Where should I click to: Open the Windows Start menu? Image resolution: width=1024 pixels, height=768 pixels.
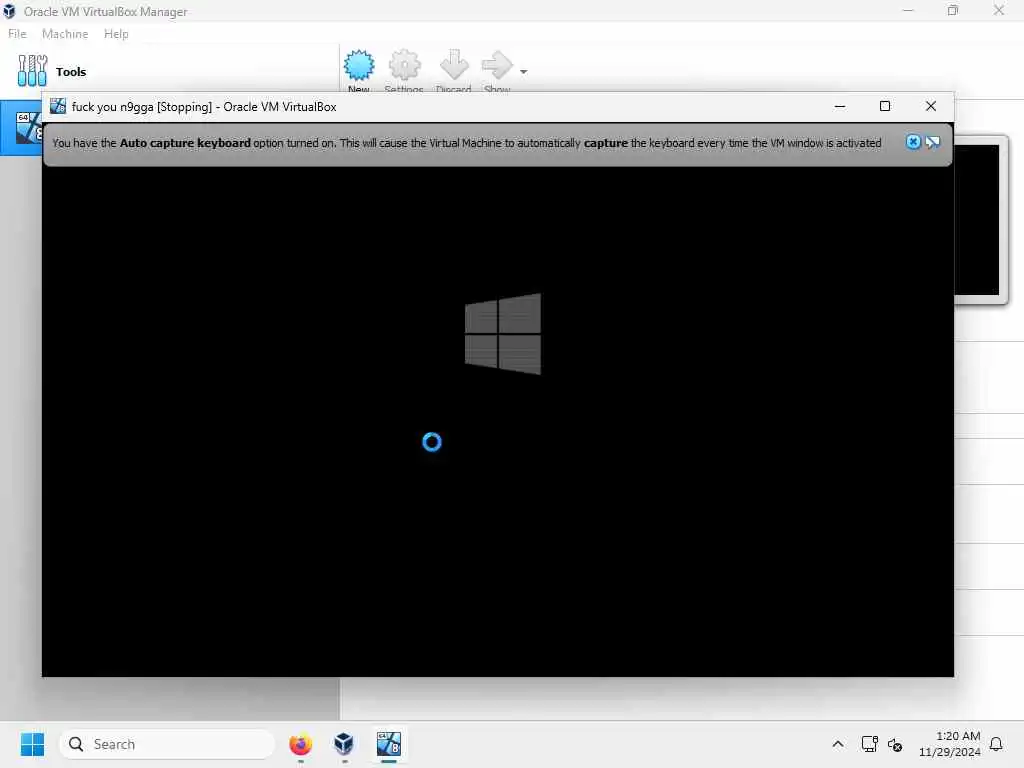click(x=32, y=744)
